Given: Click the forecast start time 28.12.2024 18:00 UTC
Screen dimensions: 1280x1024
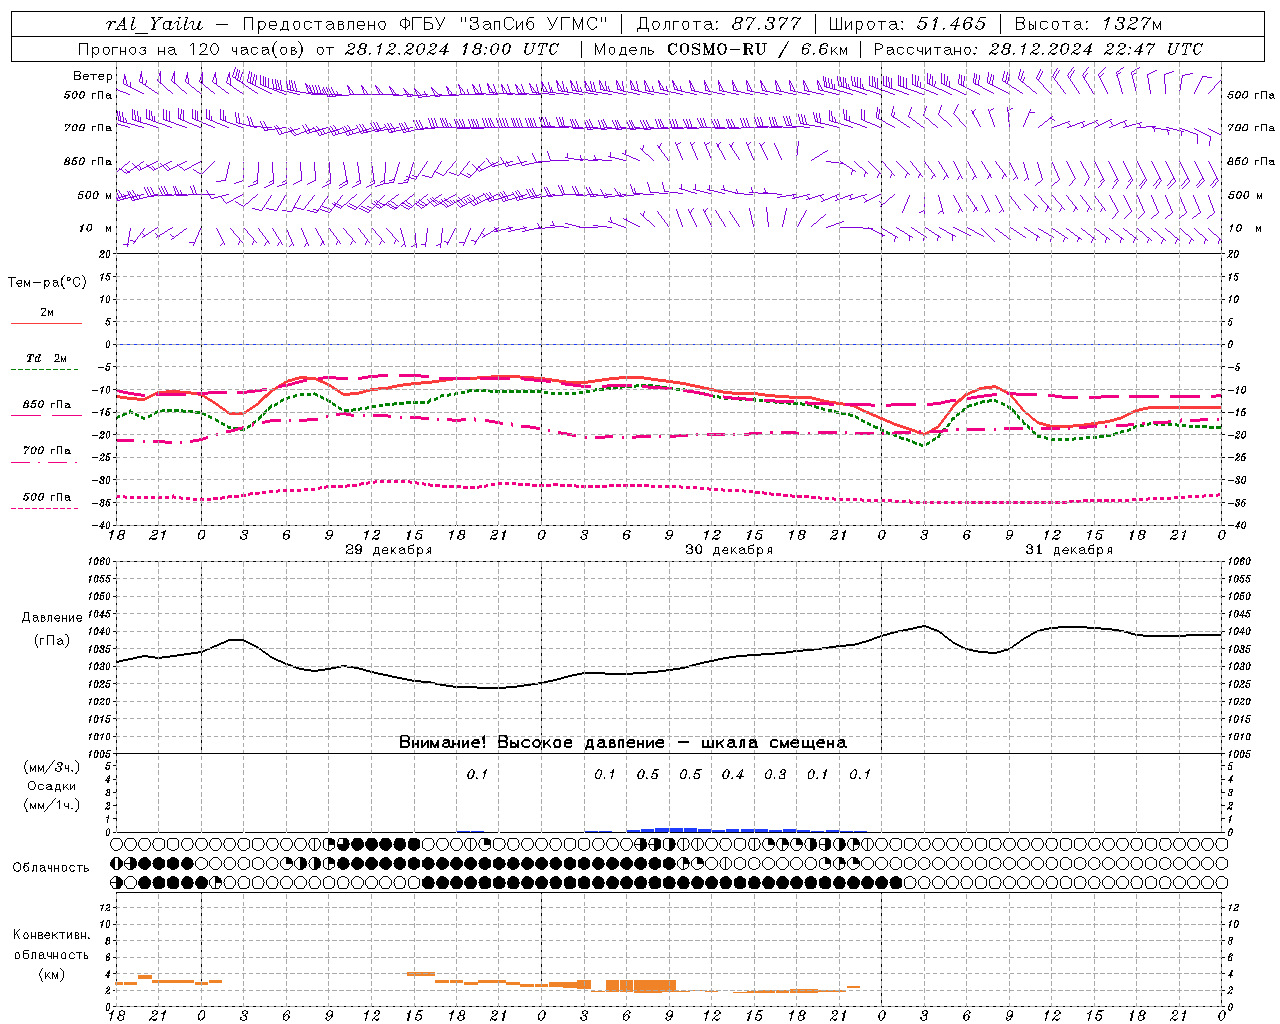Looking at the screenshot, I should point(451,49).
